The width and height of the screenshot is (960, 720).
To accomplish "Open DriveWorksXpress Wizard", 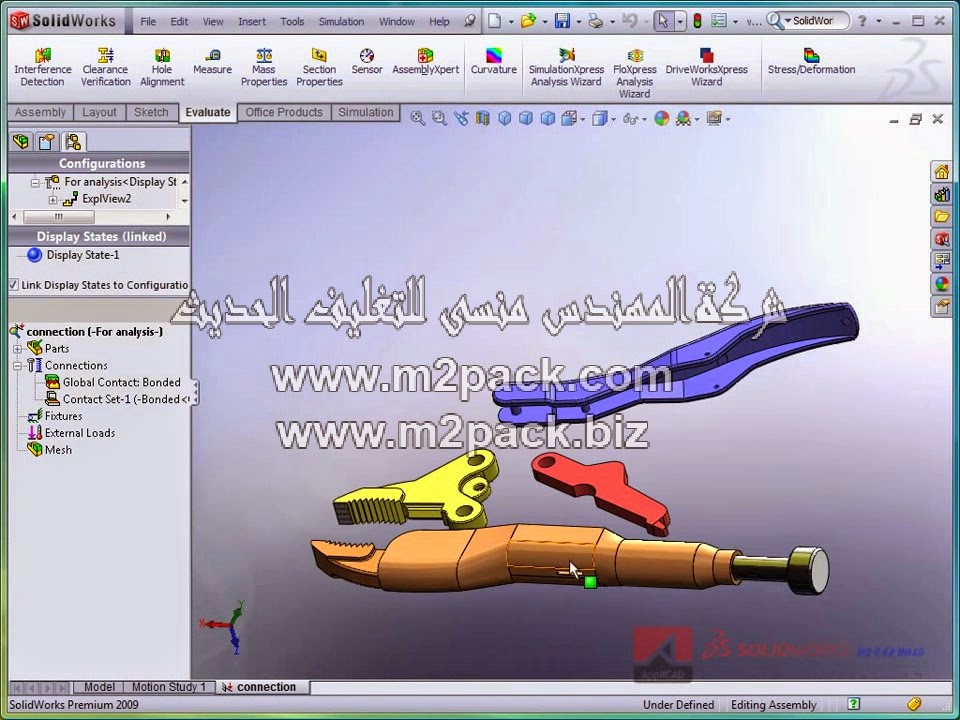I will (x=707, y=67).
